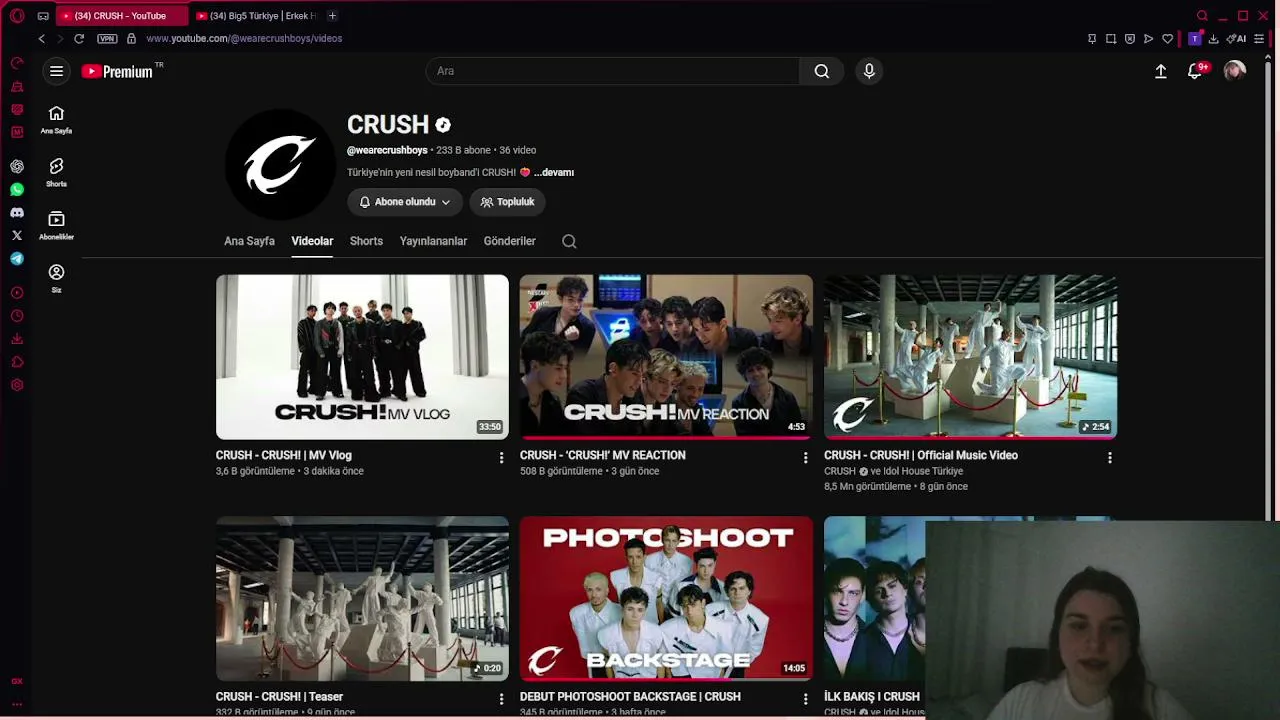Open WhatsApp in the Opera sidebar
1280x720 pixels.
17,189
